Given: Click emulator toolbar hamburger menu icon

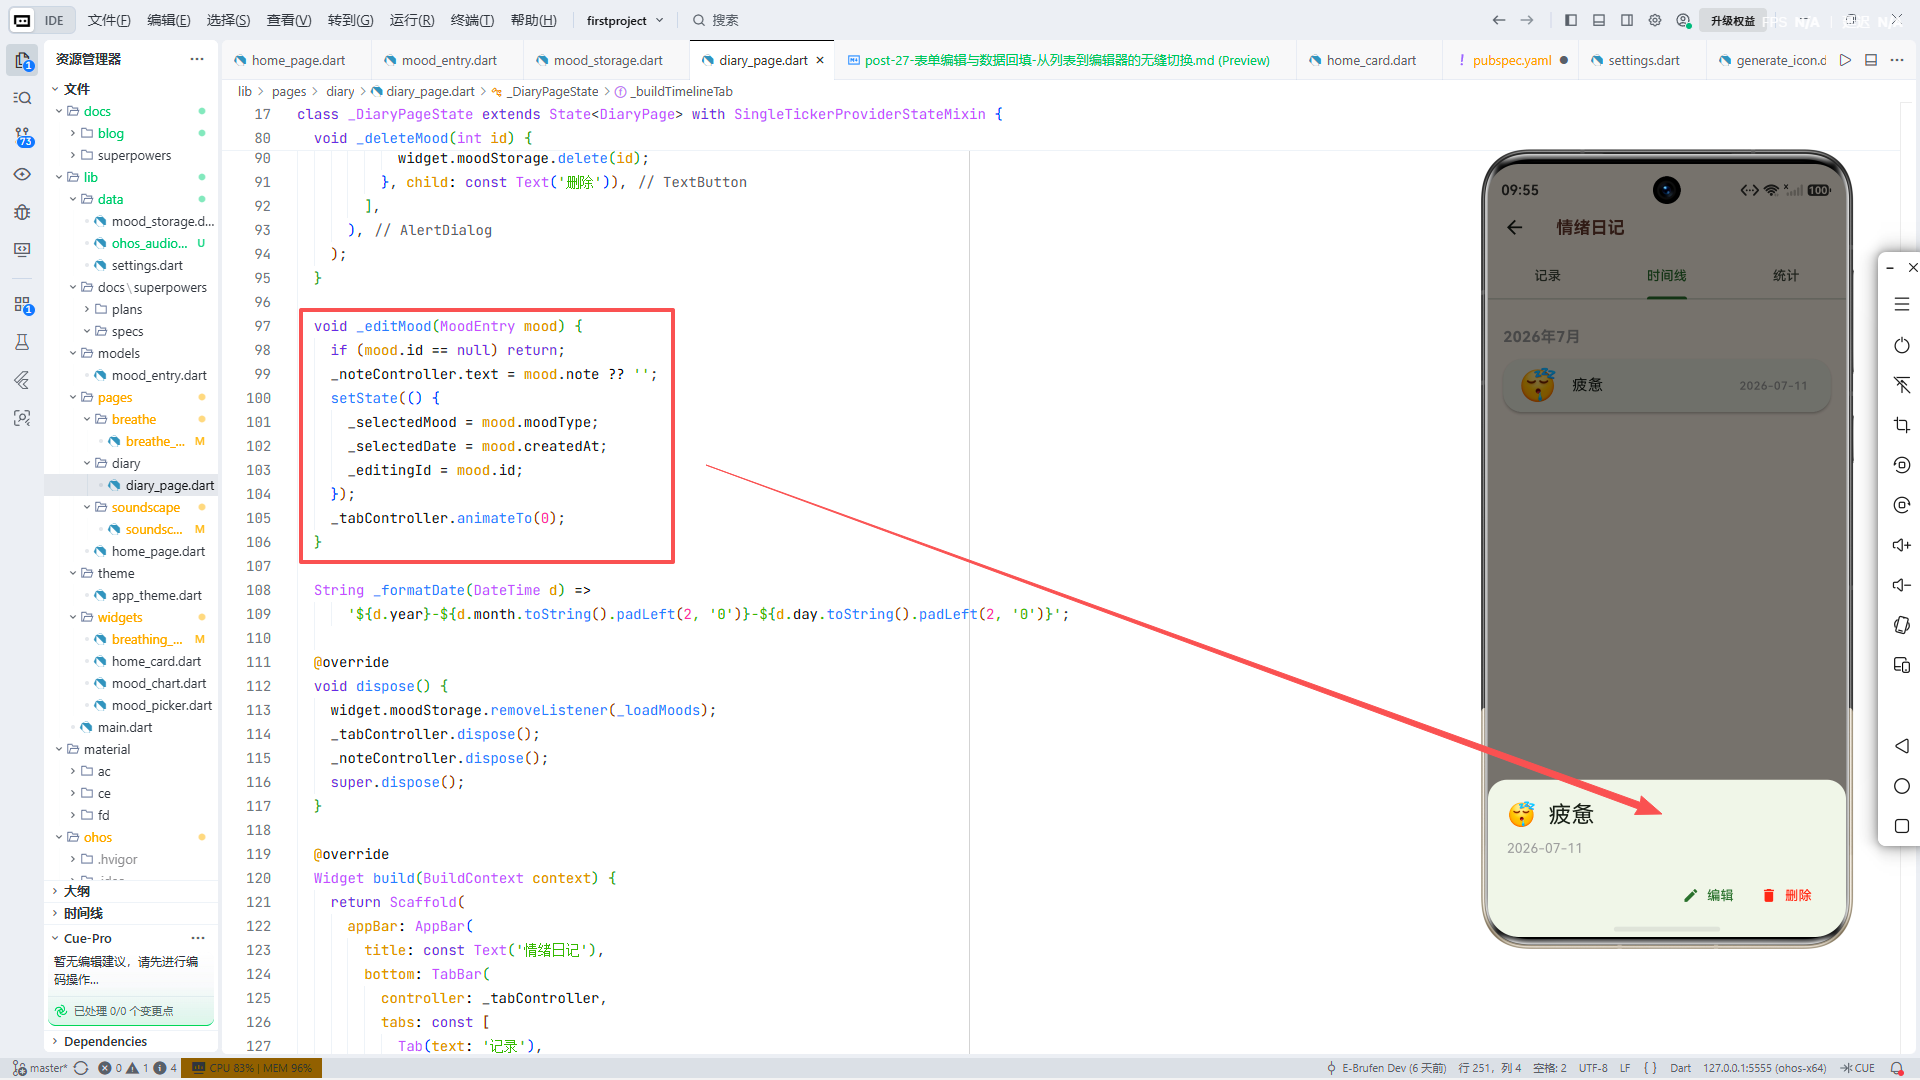Looking at the screenshot, I should (1902, 304).
